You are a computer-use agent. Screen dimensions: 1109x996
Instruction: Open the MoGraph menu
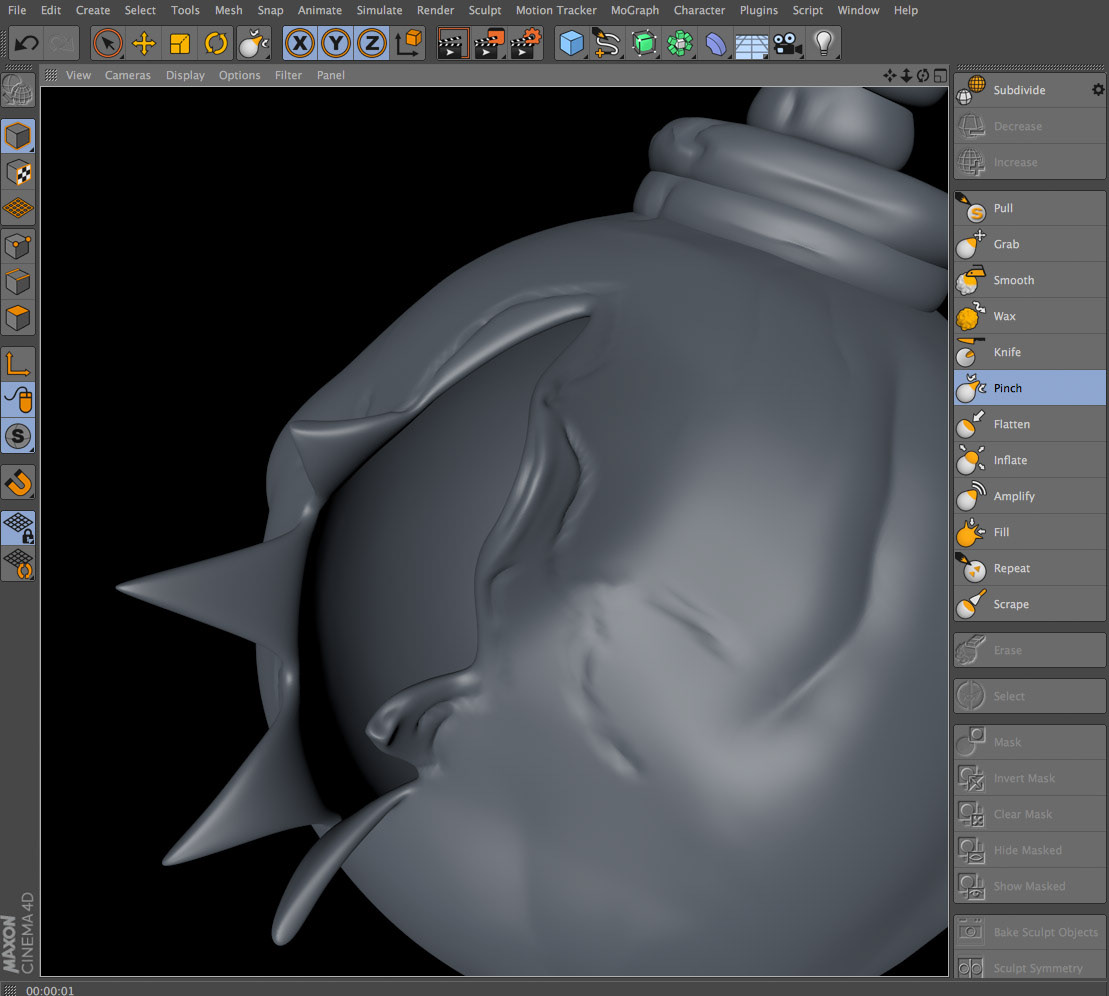click(x=634, y=10)
